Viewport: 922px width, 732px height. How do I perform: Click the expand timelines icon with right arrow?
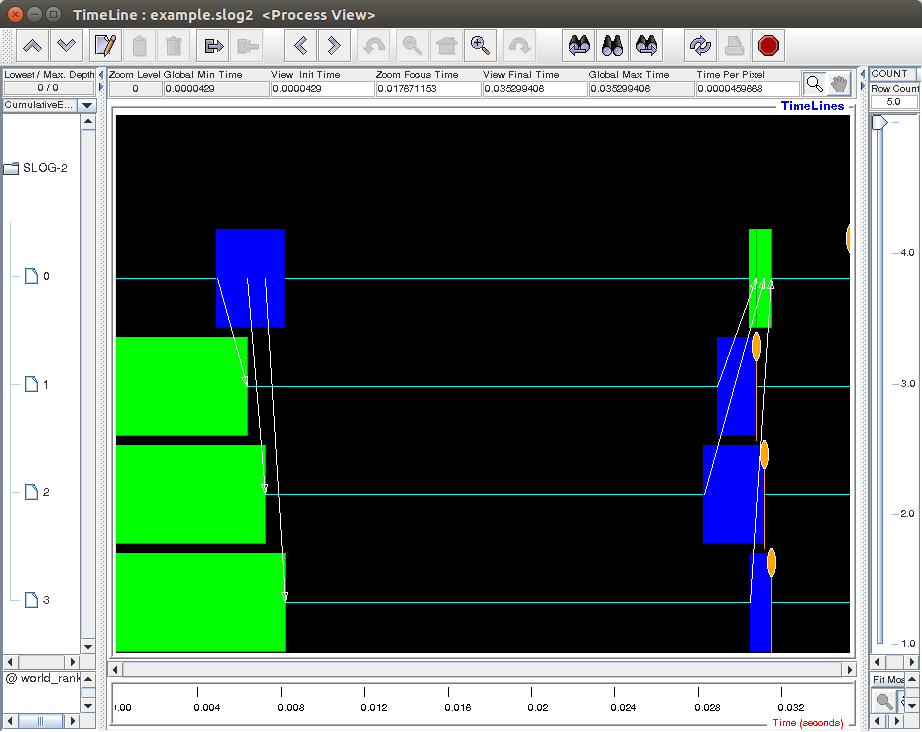[213, 46]
